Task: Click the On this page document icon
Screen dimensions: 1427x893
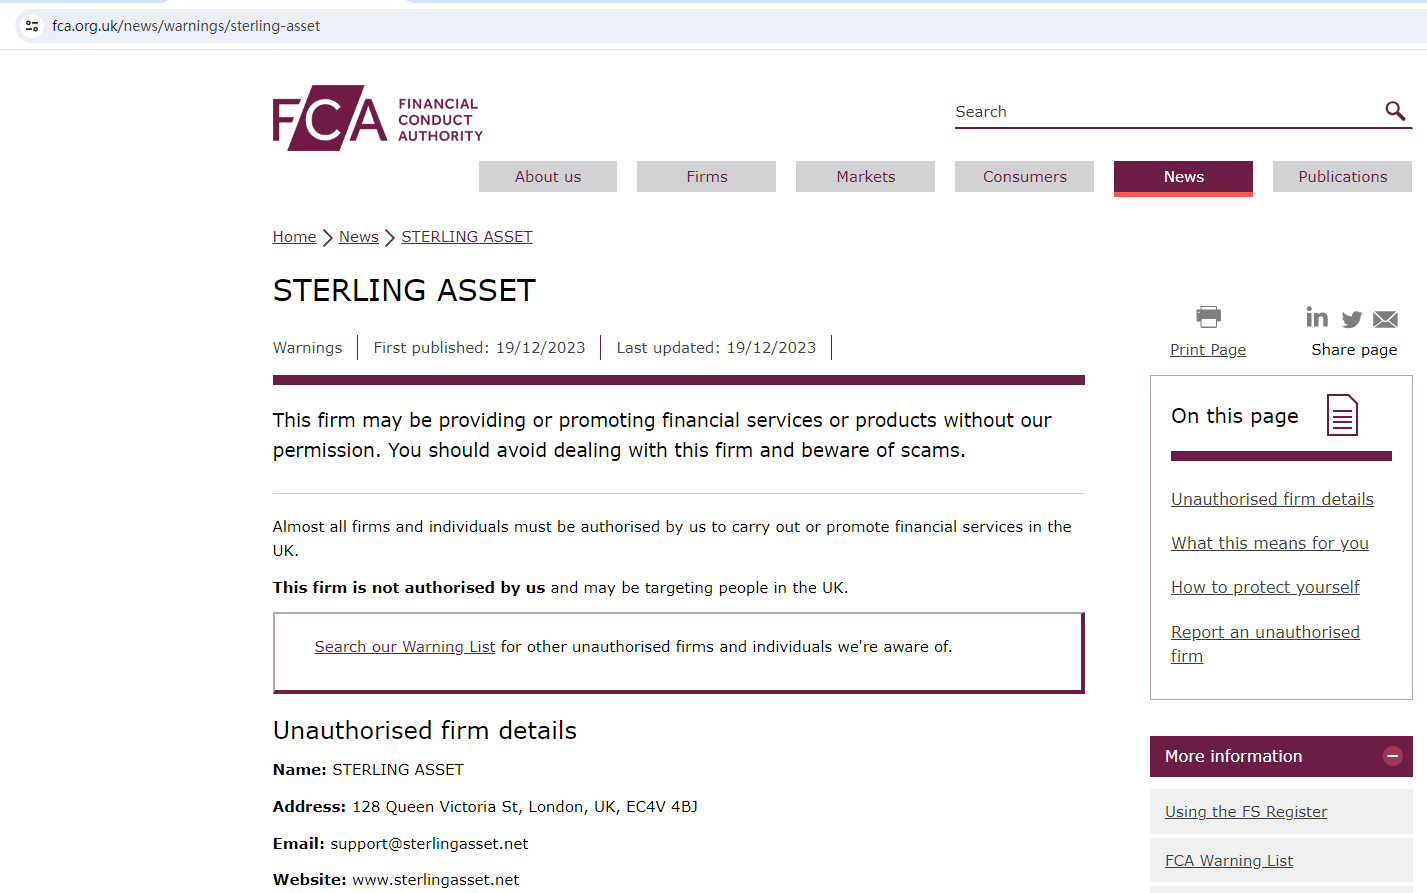Action: (x=1342, y=415)
